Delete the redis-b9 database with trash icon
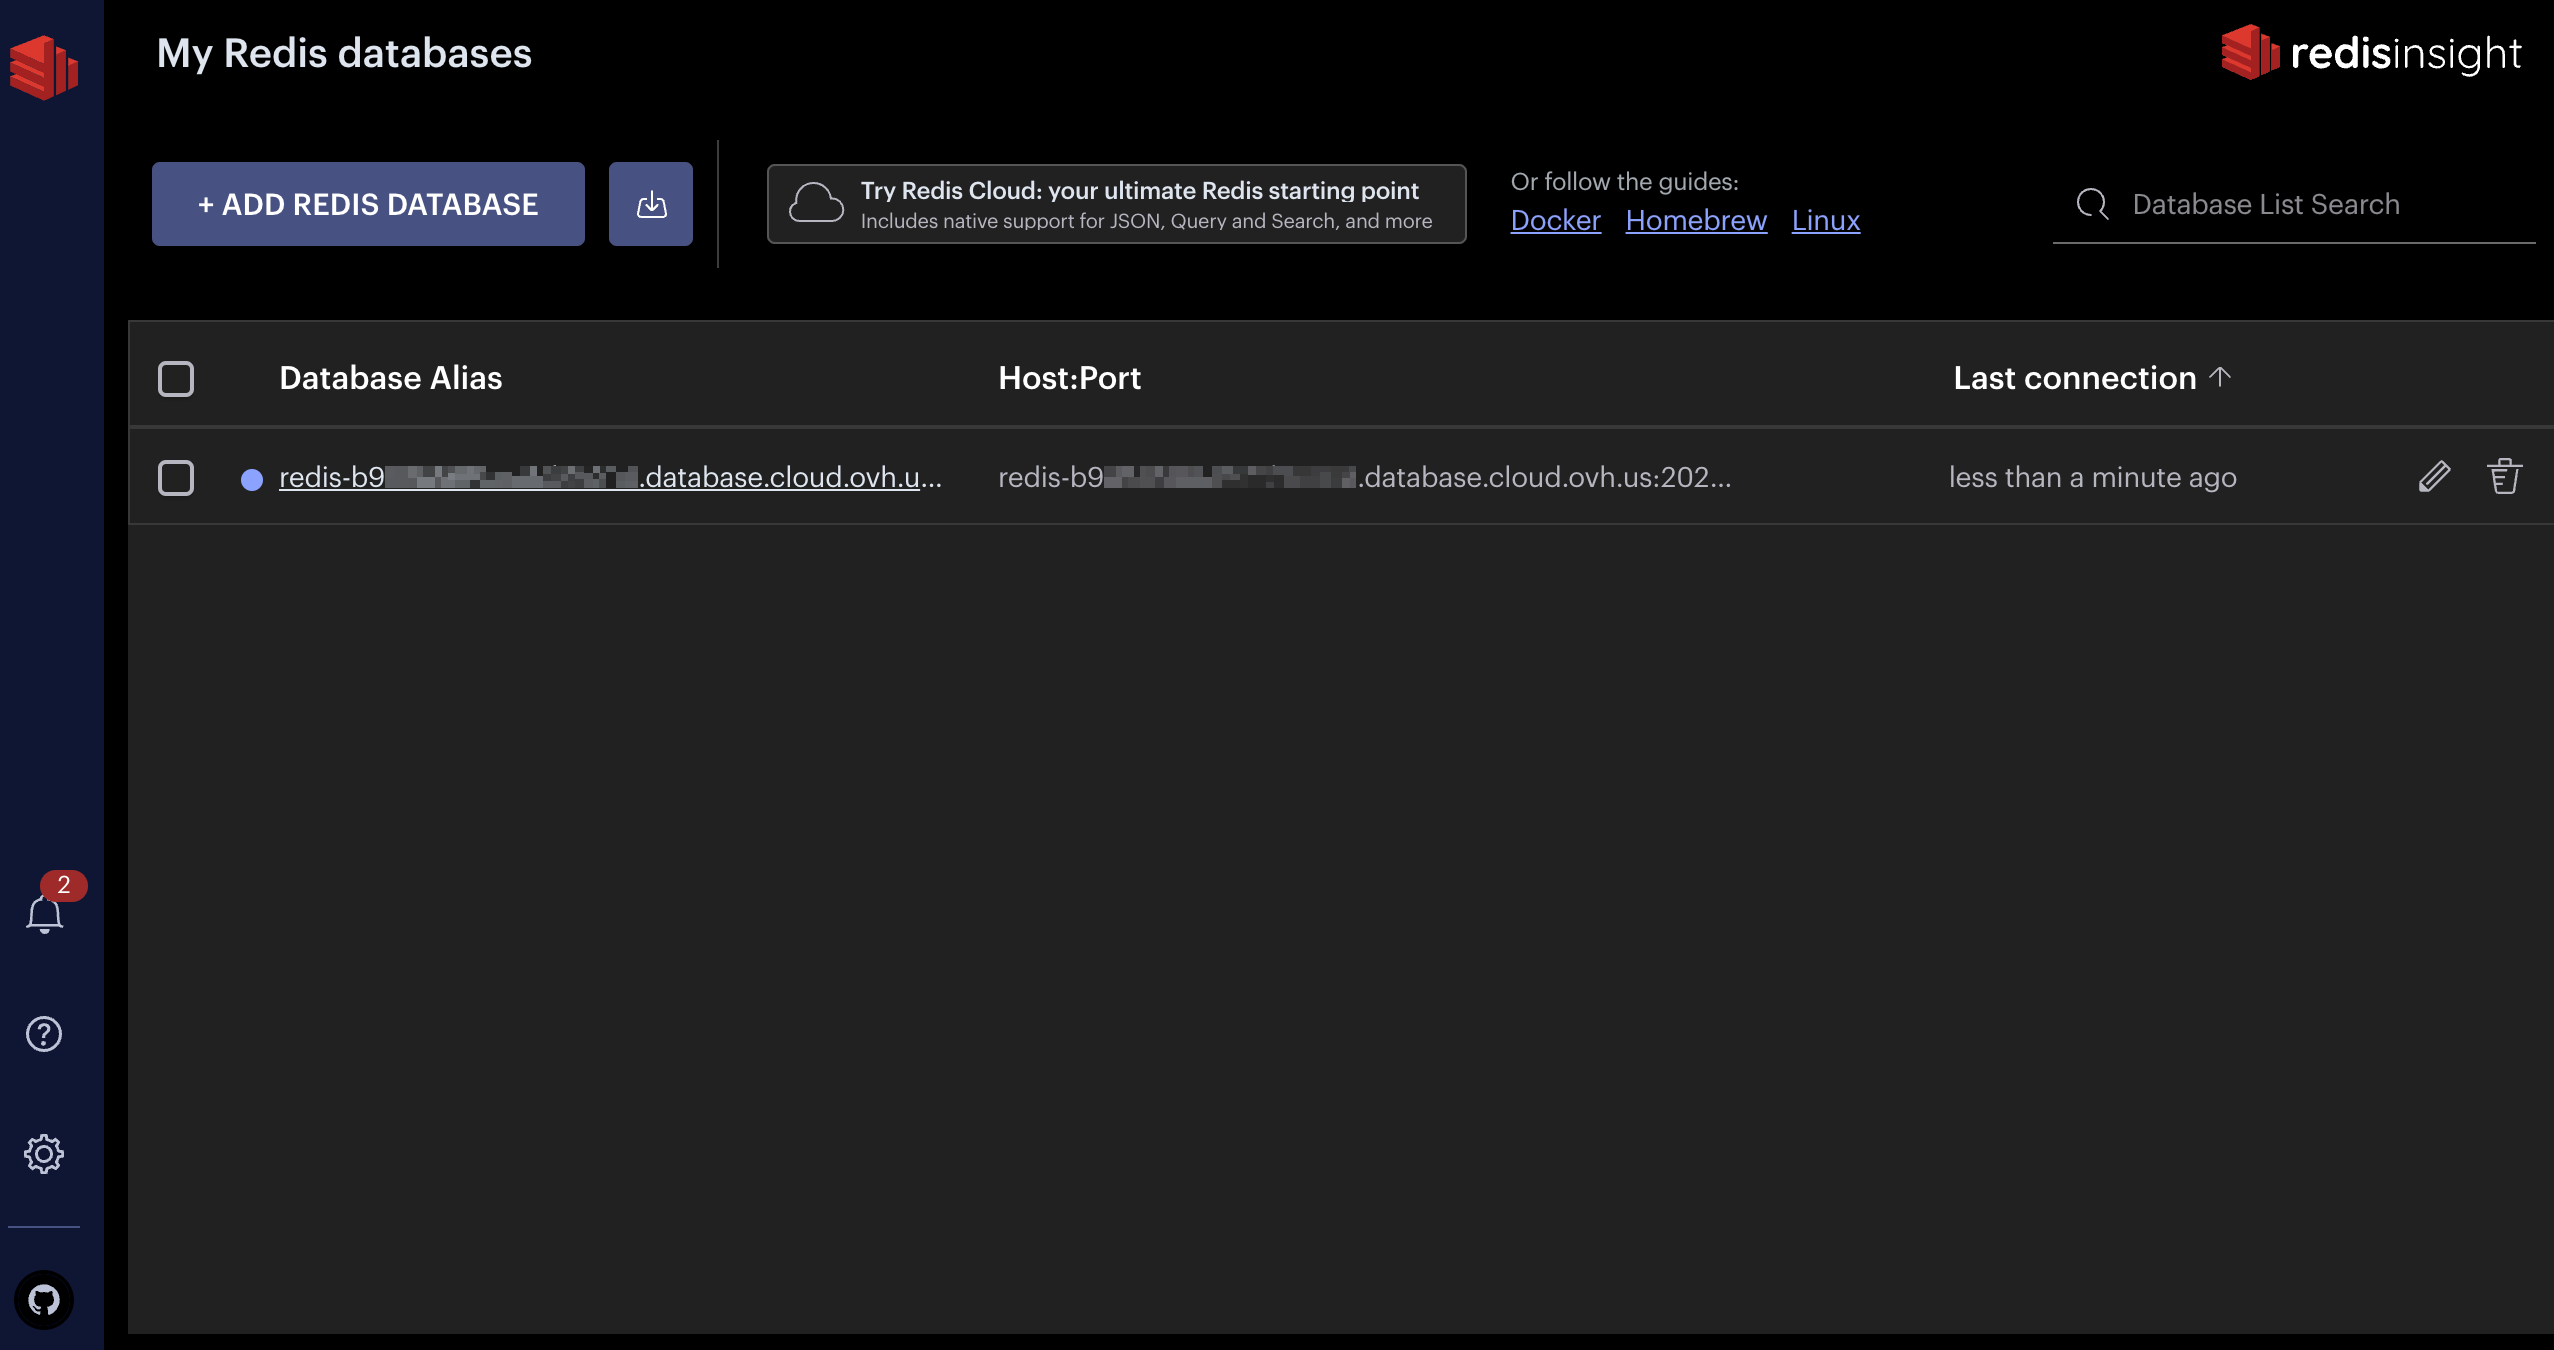The image size is (2554, 1350). click(2505, 477)
